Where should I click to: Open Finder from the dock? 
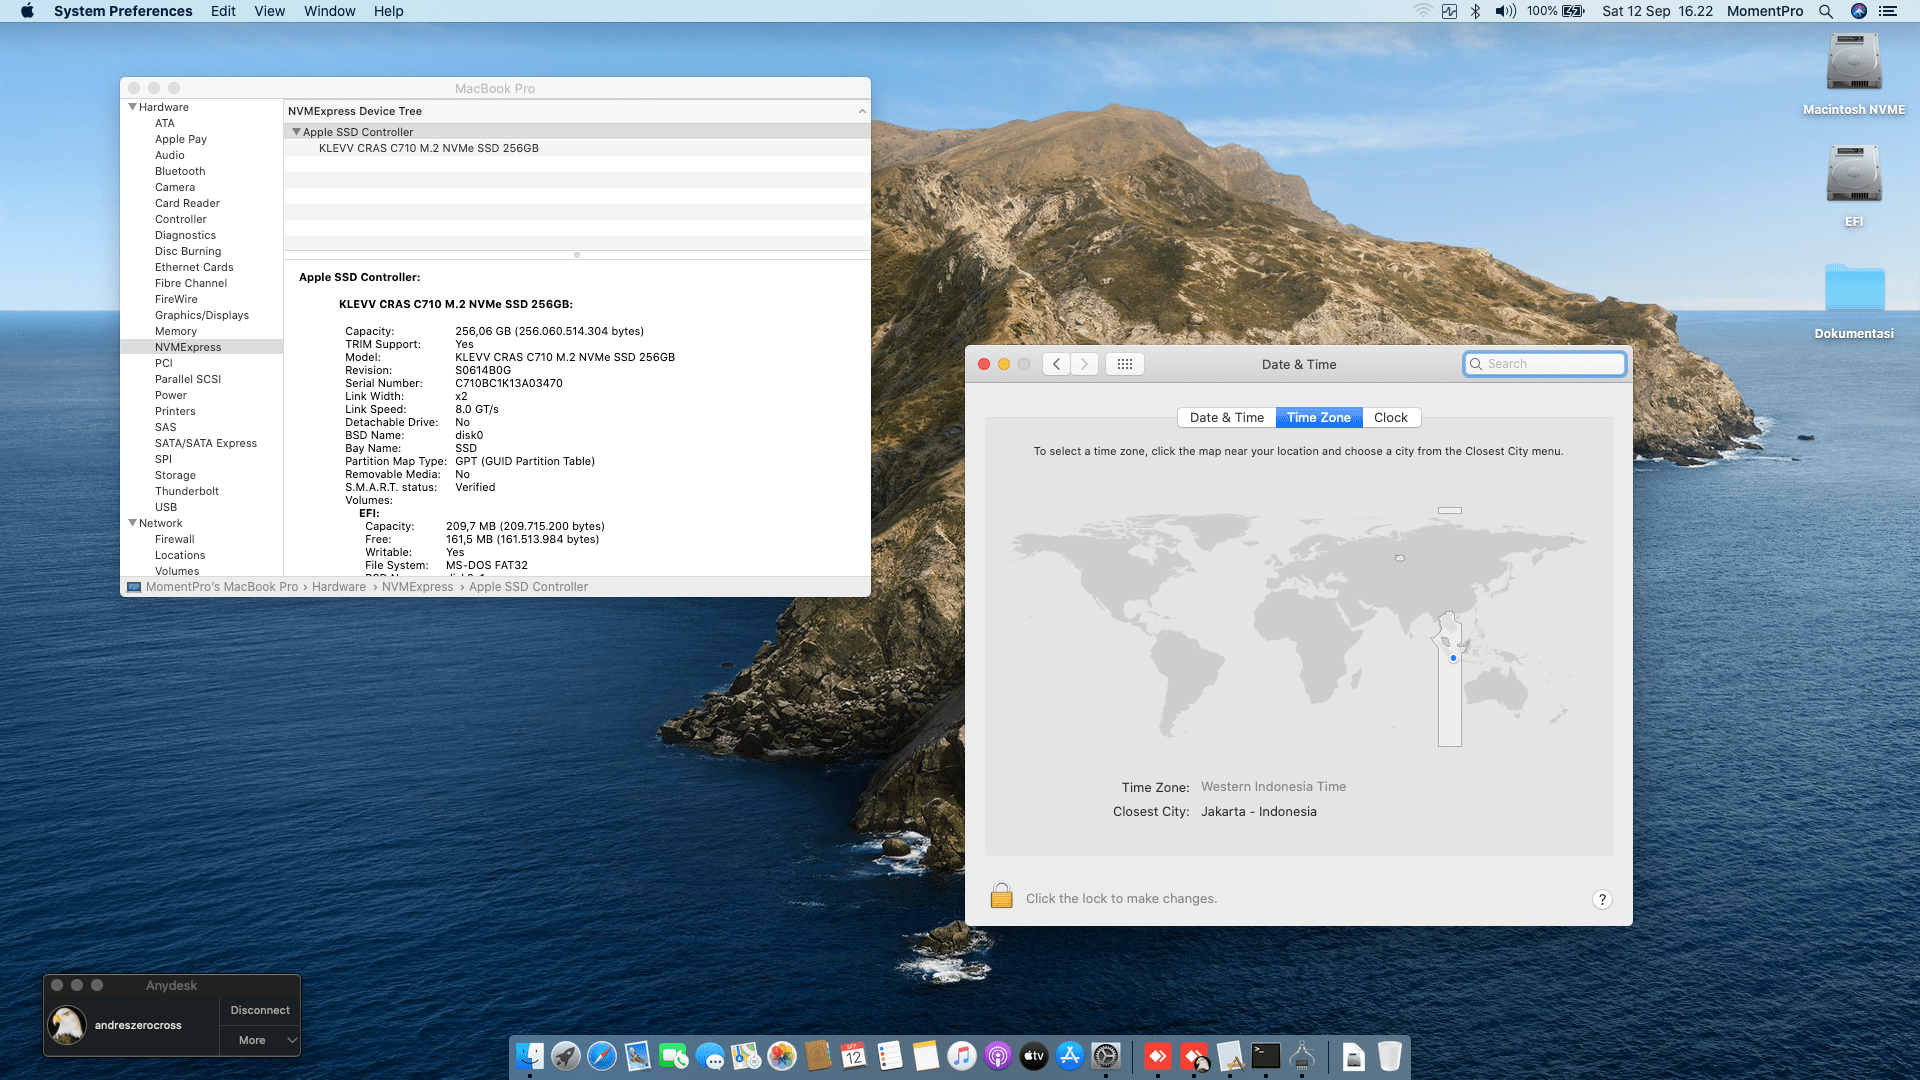[x=530, y=1056]
